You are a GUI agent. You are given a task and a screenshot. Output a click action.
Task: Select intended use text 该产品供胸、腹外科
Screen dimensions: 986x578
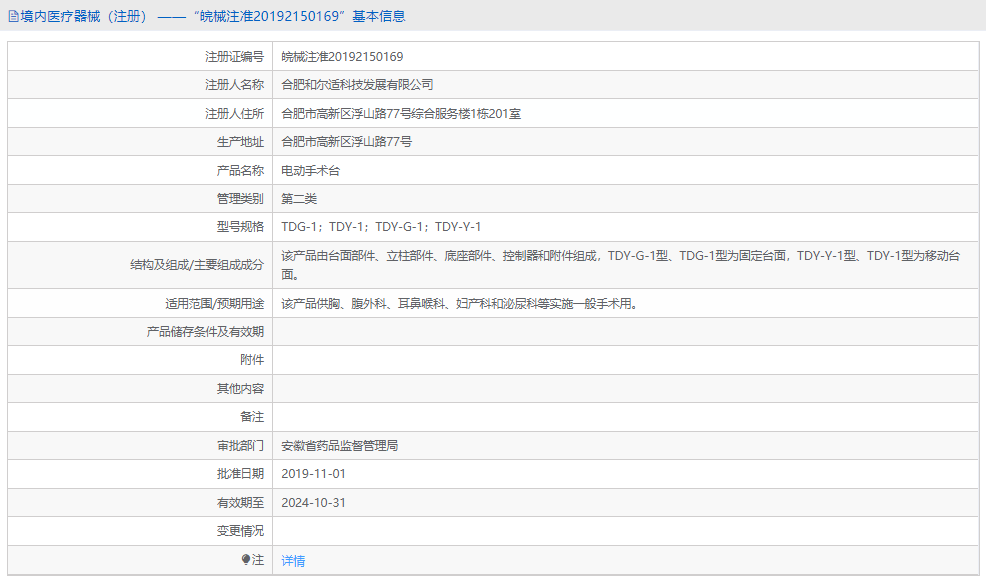pos(460,304)
